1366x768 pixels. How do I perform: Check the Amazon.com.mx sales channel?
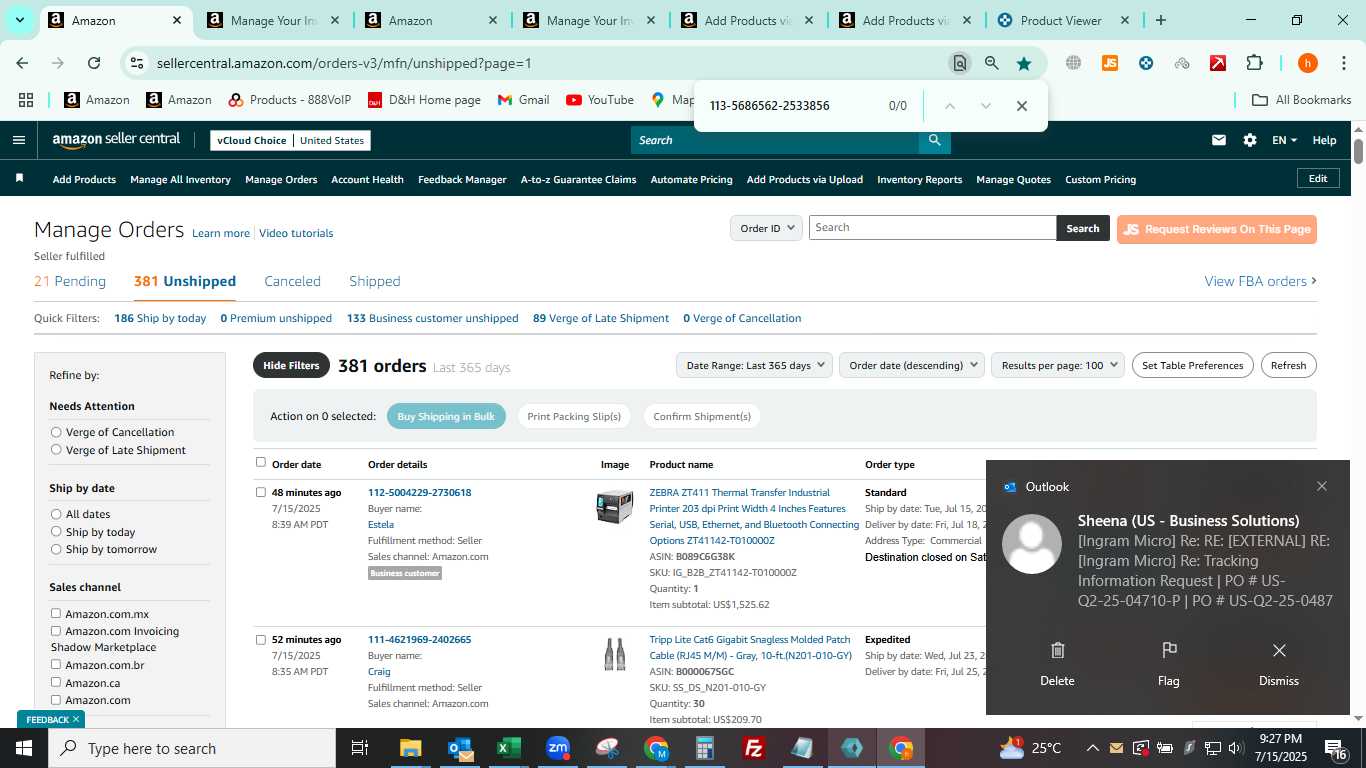click(x=56, y=613)
